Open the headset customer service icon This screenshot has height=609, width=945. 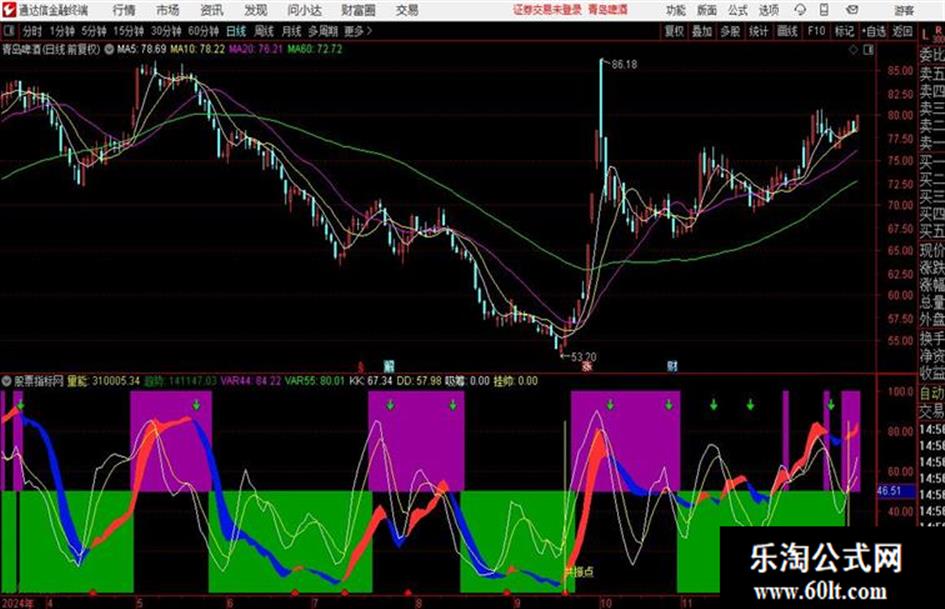tap(800, 10)
